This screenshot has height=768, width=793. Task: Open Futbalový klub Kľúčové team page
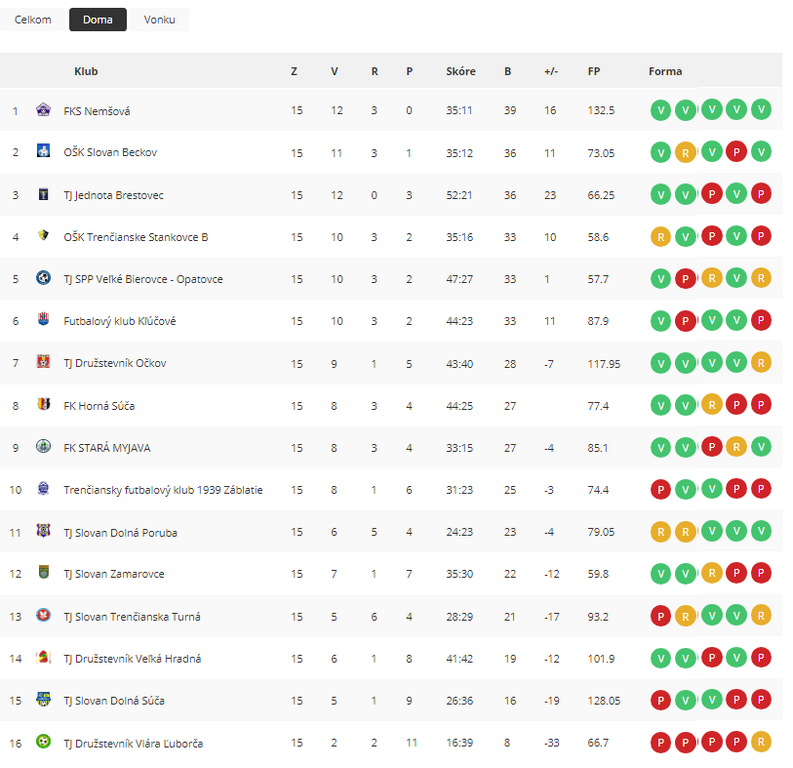(x=120, y=321)
